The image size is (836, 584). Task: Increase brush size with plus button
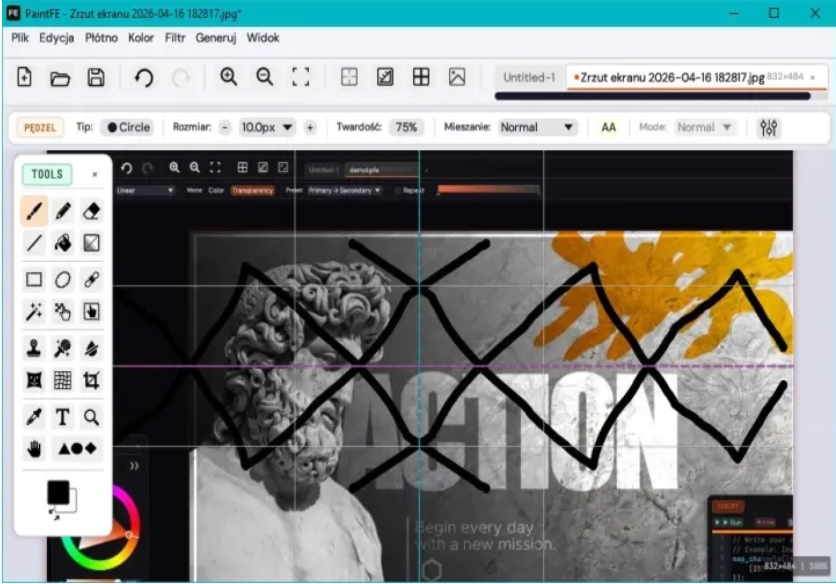[x=310, y=127]
